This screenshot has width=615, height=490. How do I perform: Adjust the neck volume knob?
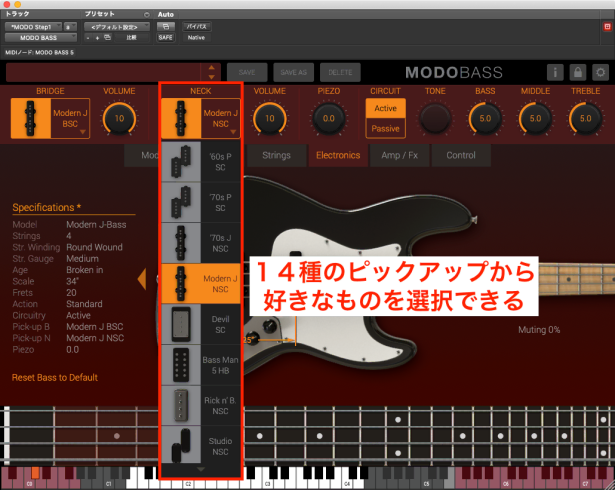[270, 118]
